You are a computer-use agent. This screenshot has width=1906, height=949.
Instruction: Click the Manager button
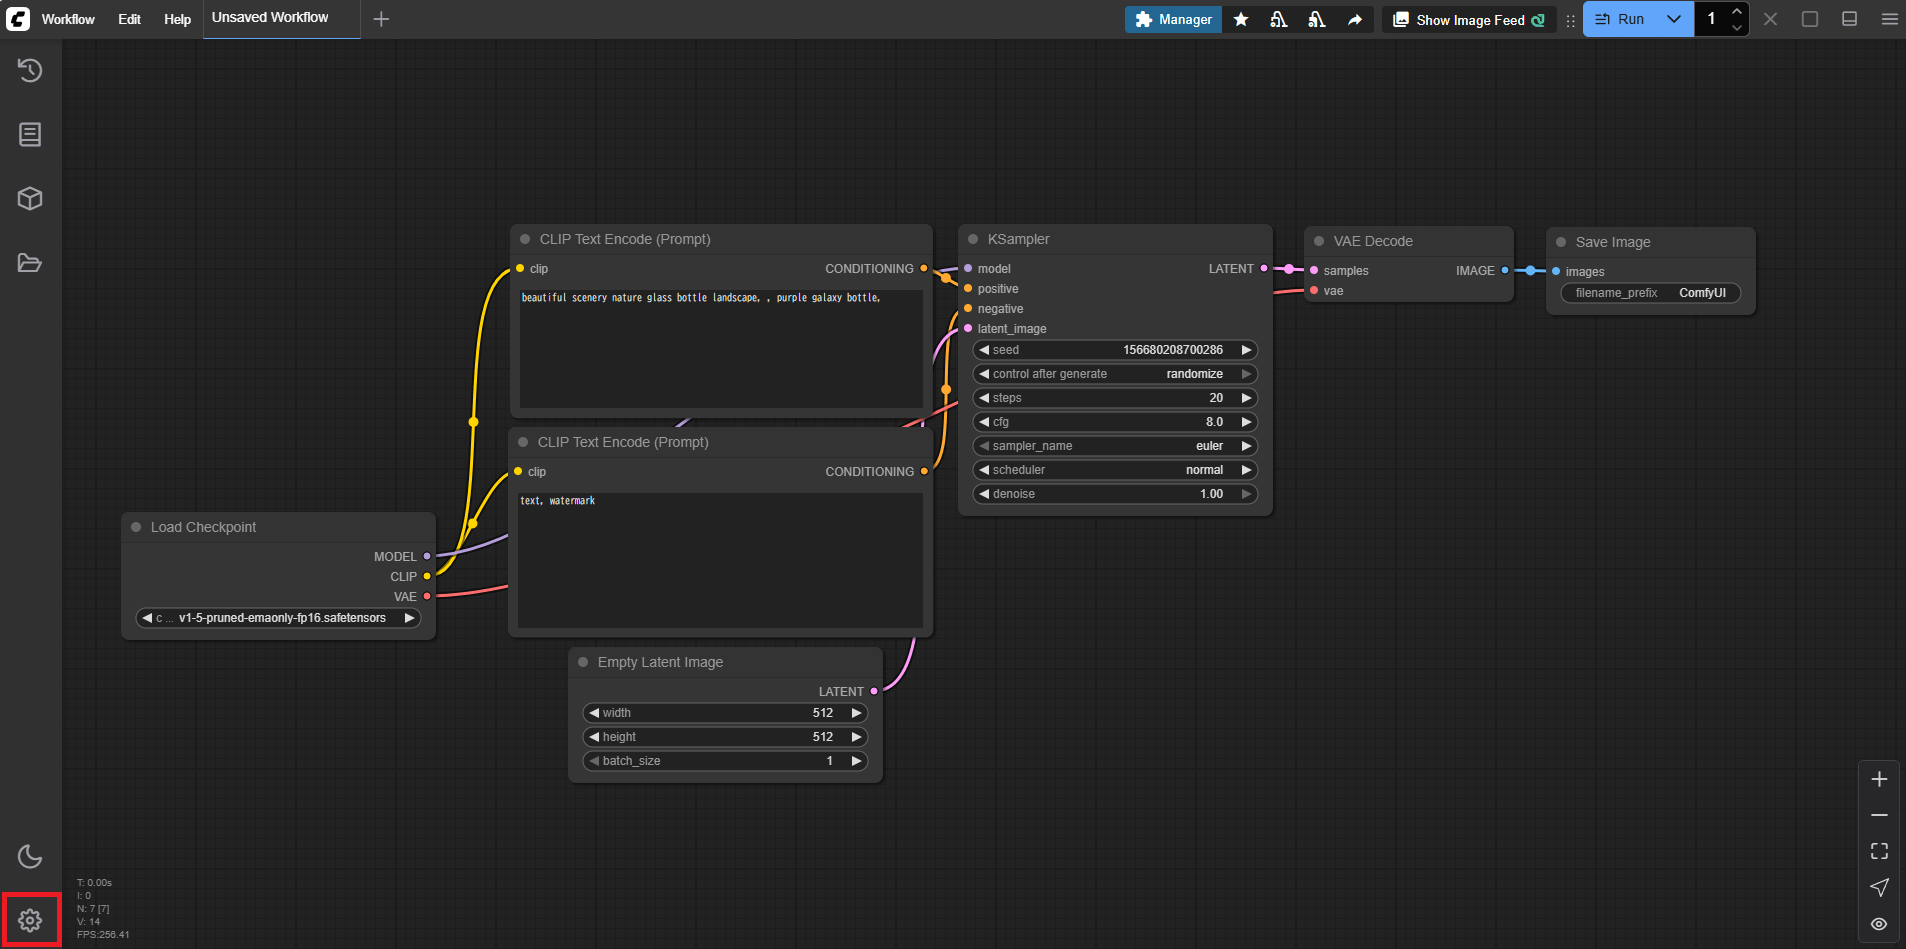[x=1173, y=19]
